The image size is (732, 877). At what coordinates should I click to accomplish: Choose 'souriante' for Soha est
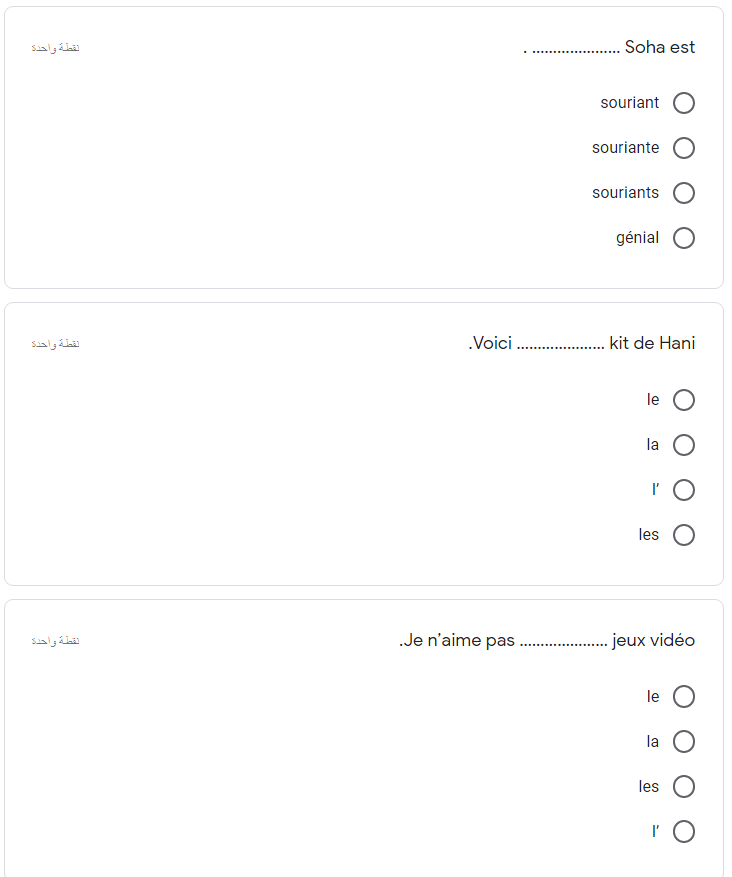tap(683, 148)
